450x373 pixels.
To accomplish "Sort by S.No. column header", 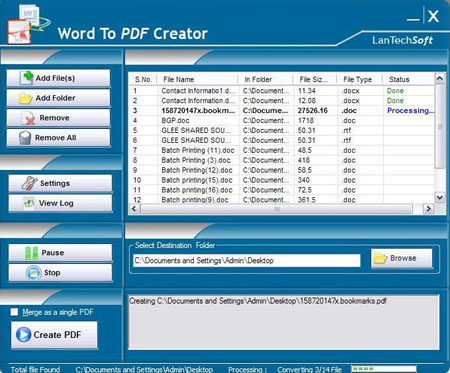I will point(143,80).
